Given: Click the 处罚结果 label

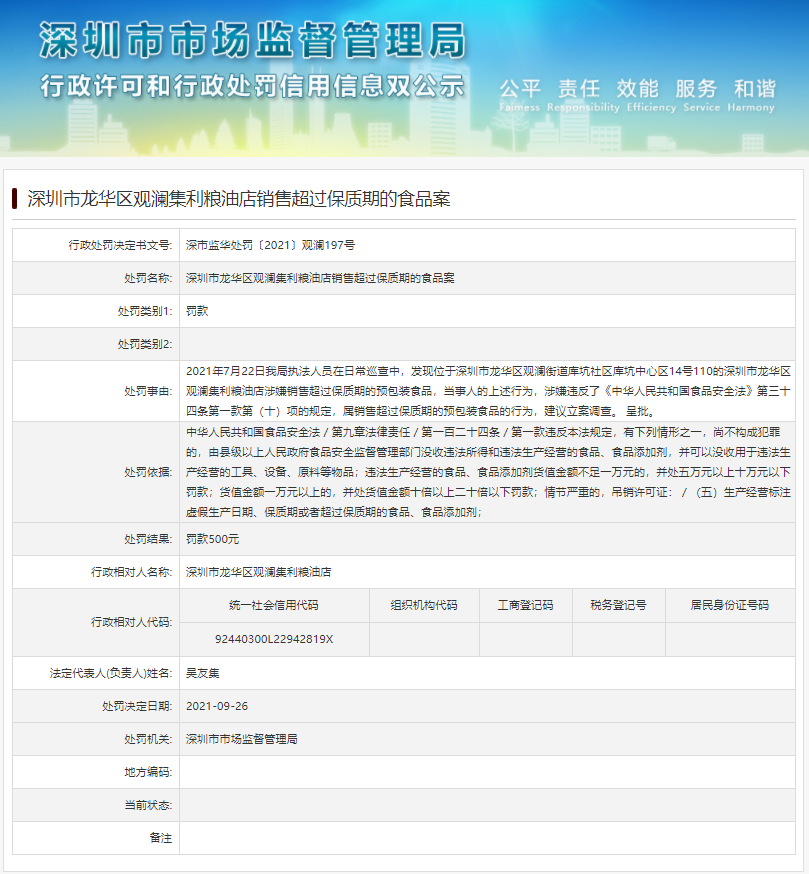Looking at the screenshot, I should point(148,539).
